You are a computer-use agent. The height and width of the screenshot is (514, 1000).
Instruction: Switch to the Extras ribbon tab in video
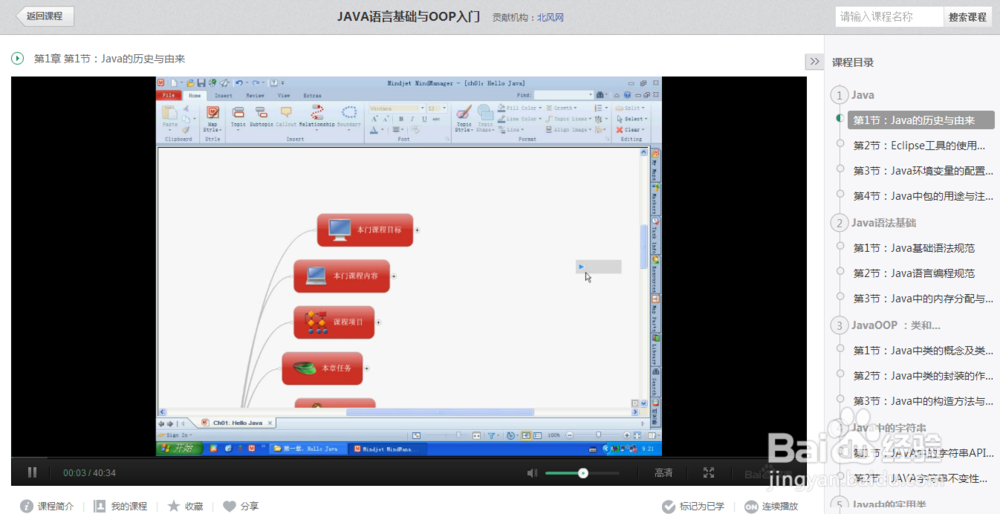pyautogui.click(x=312, y=95)
